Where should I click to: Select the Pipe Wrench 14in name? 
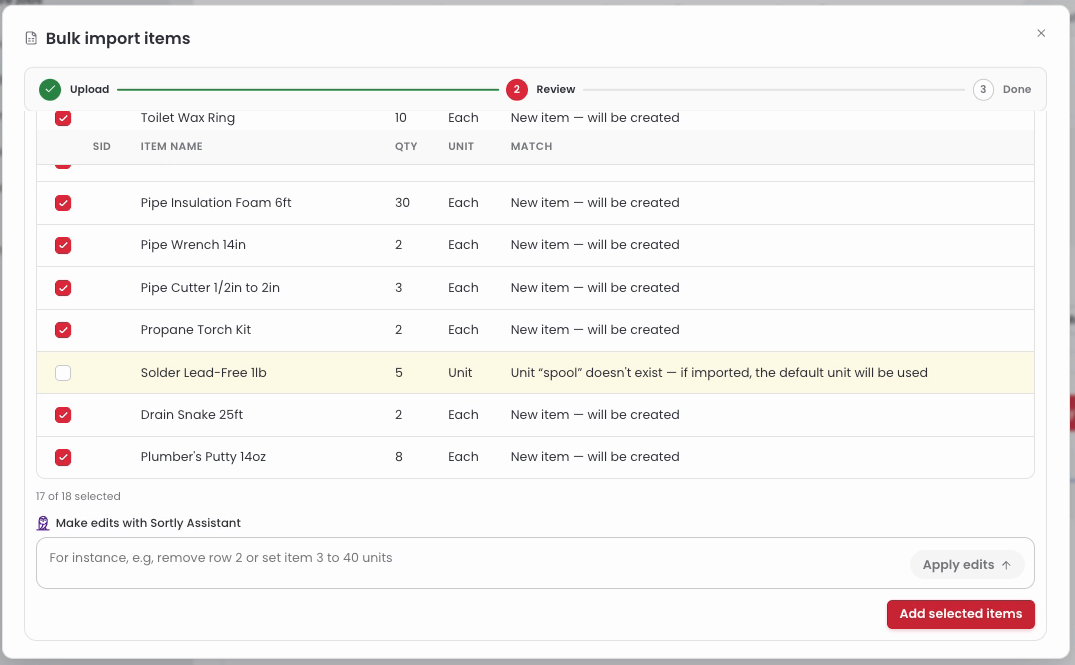(x=193, y=245)
